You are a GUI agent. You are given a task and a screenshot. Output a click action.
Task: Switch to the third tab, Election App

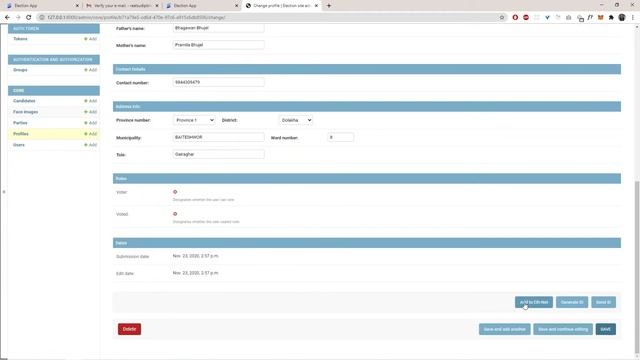(x=201, y=6)
